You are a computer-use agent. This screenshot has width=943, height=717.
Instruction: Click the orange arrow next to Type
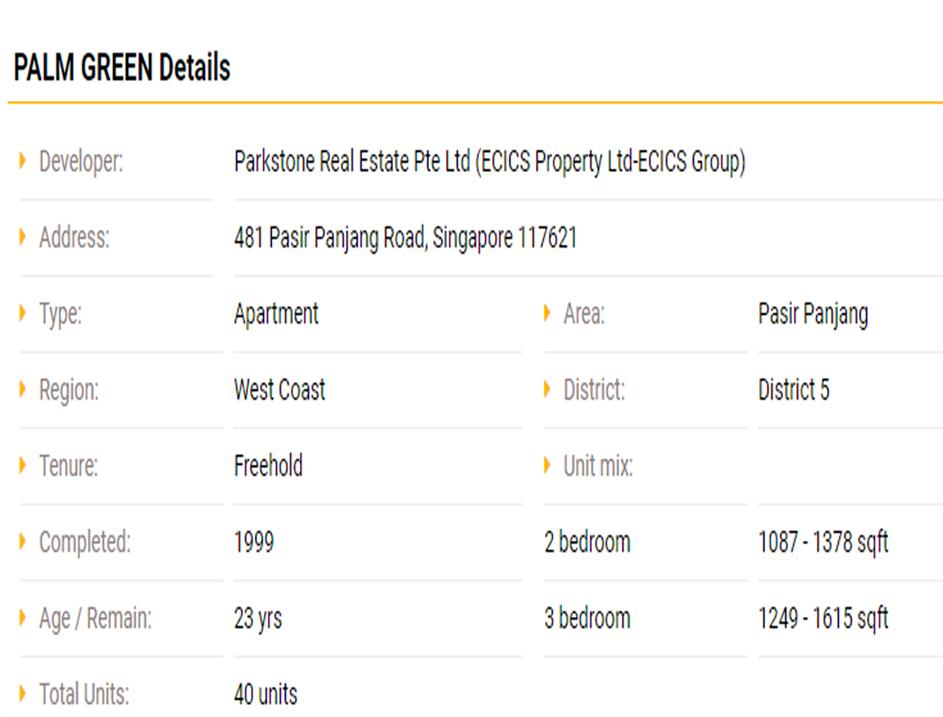pyautogui.click(x=23, y=314)
